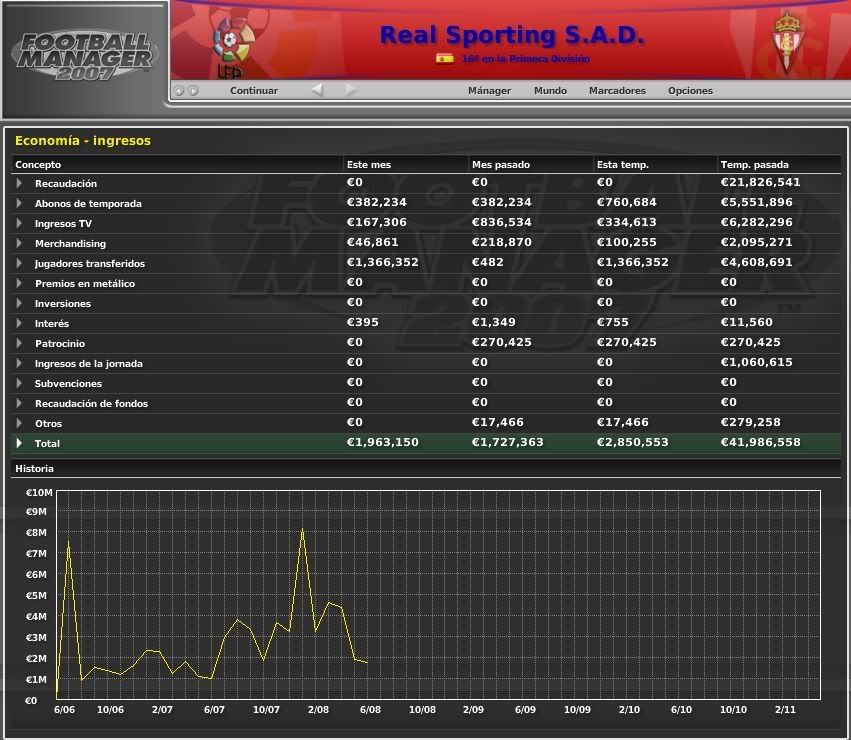Open the Marcadores menu
Image resolution: width=851 pixels, height=740 pixels.
tap(618, 91)
